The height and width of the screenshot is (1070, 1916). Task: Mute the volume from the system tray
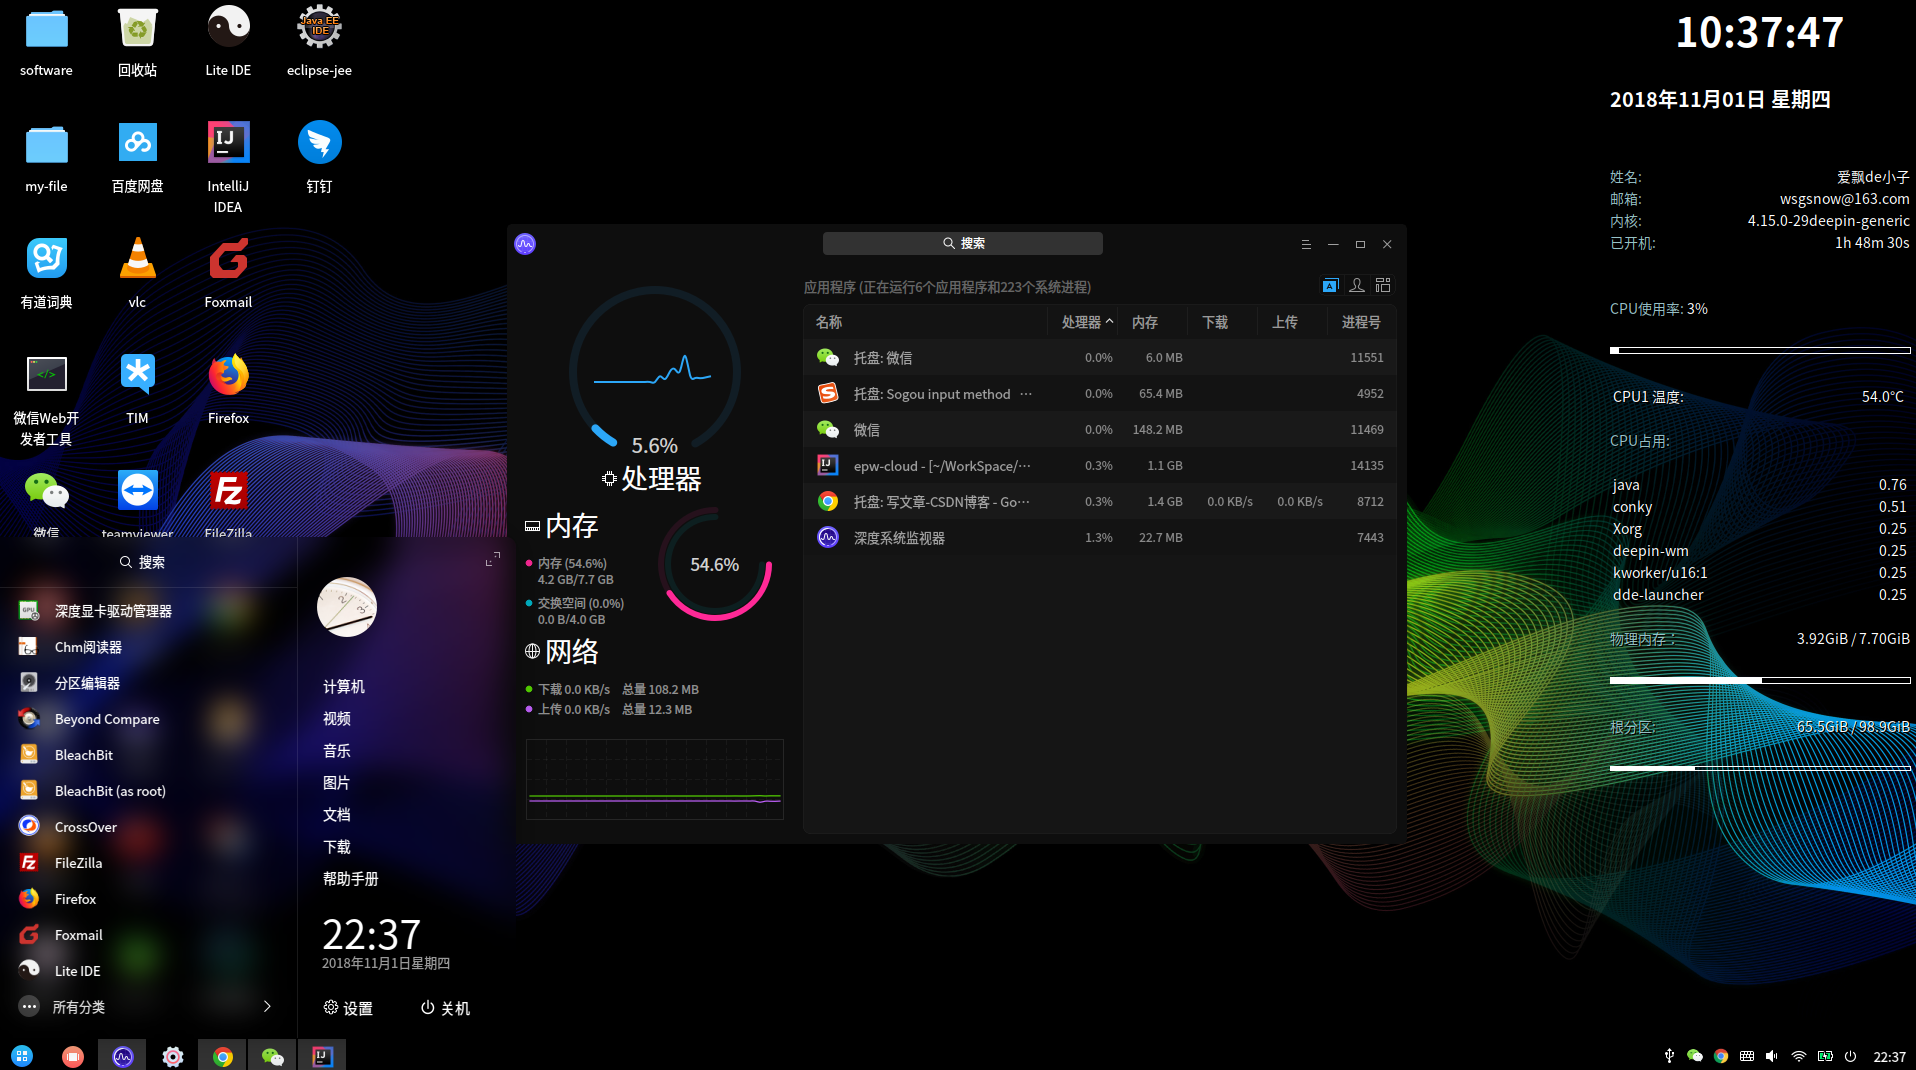point(1773,1056)
